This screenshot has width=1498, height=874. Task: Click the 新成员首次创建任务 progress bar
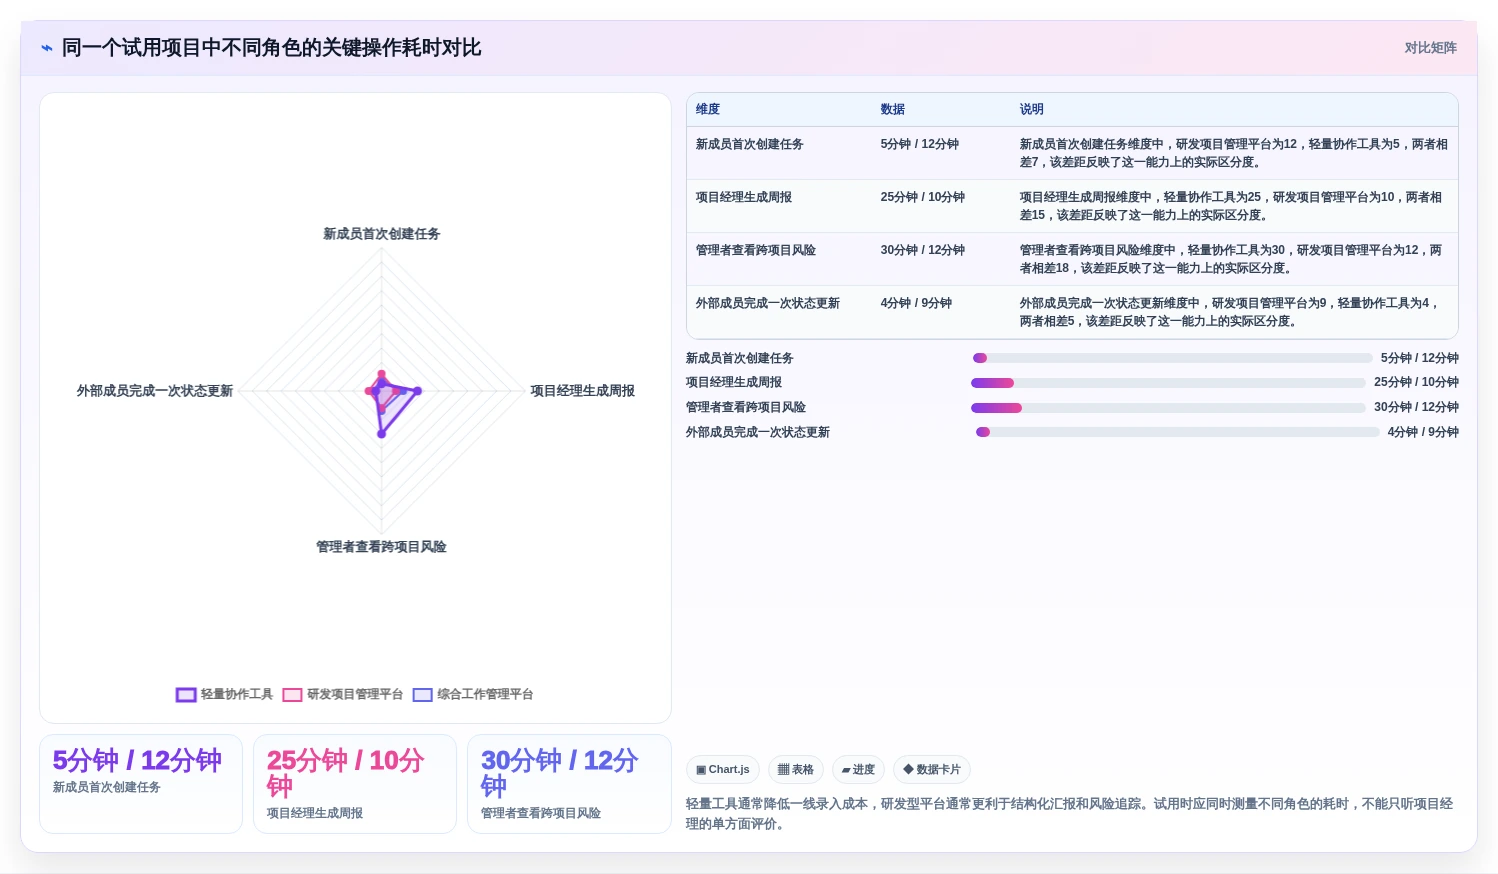pos(1172,358)
